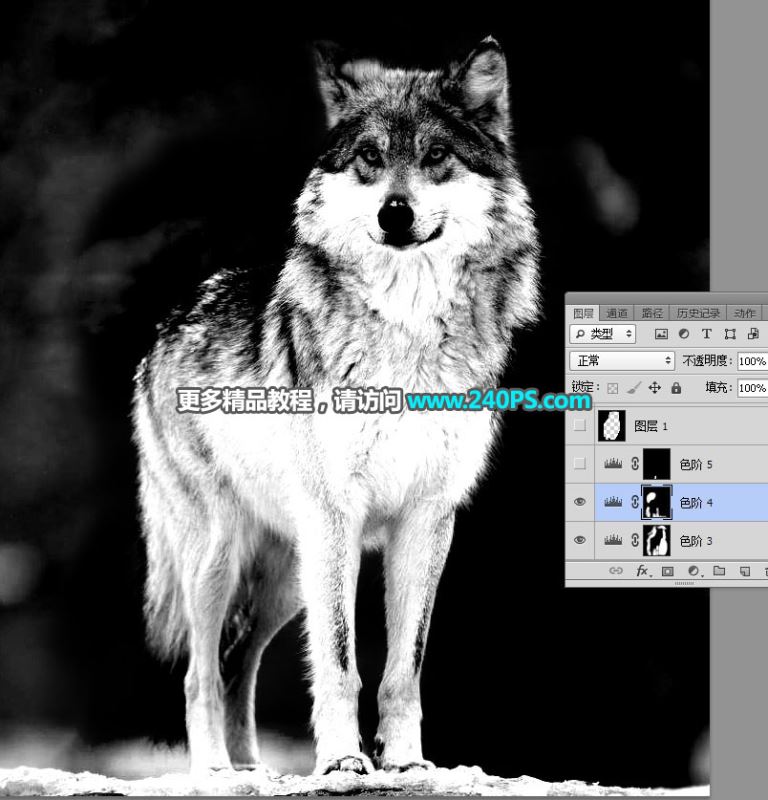Click the new group folder icon
The width and height of the screenshot is (768, 800).
coord(718,572)
